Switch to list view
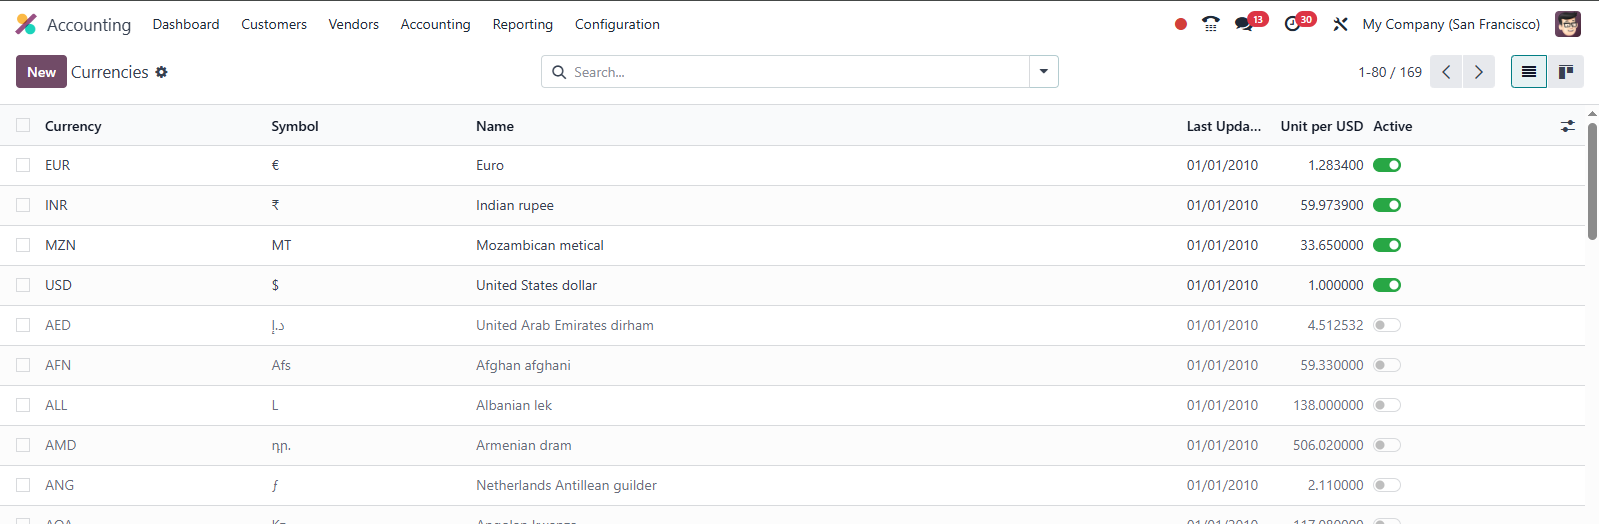 click(1529, 72)
